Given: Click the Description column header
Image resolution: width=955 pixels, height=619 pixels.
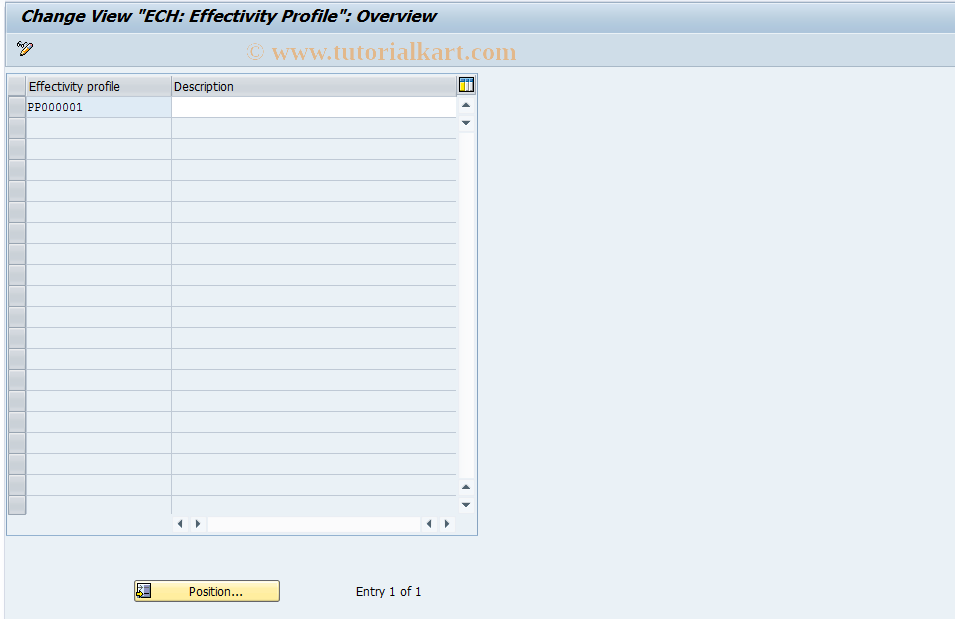Looking at the screenshot, I should [x=314, y=87].
